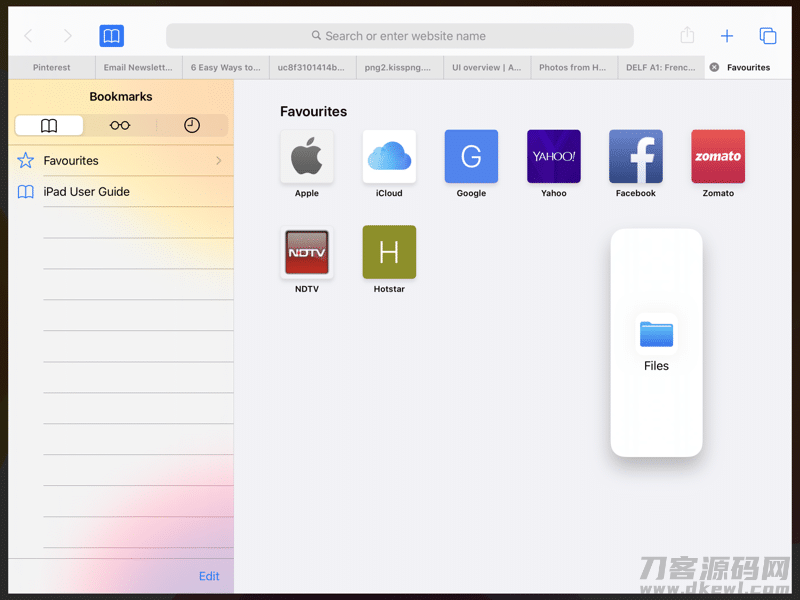Click the book icon beside iPad User Guide
This screenshot has width=800, height=600.
[x=26, y=192]
